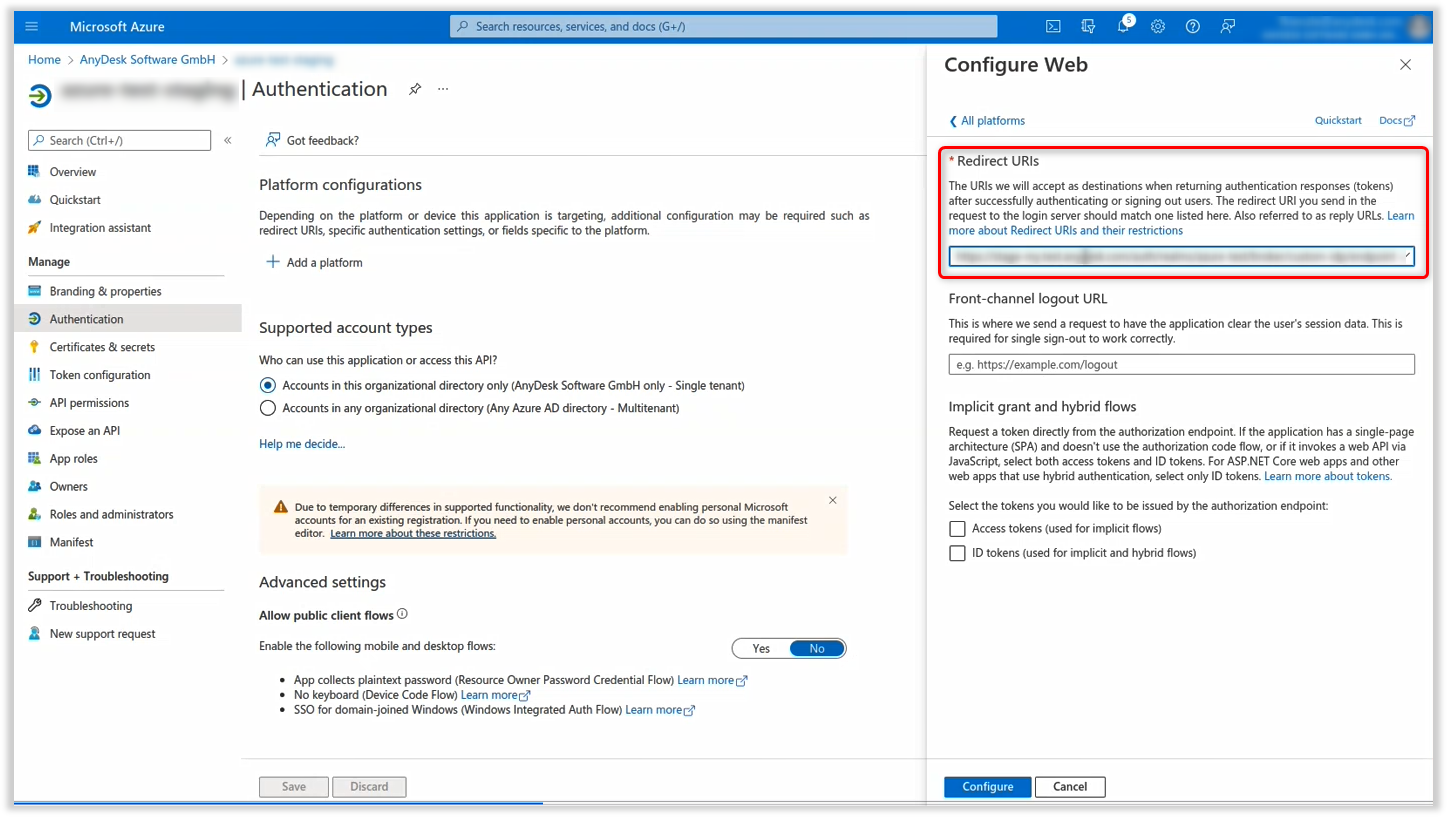Click the Front-channel logout URL field
The height and width of the screenshot is (817, 1447).
(1181, 364)
